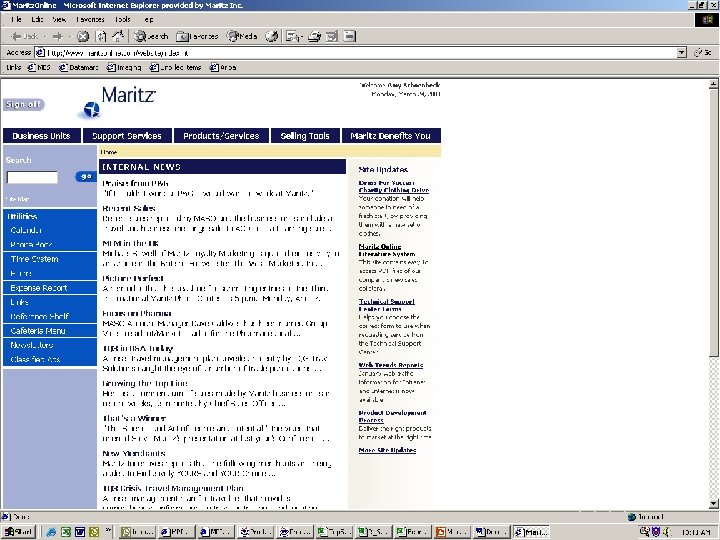Click the scrollbar down arrow

pos(713,504)
